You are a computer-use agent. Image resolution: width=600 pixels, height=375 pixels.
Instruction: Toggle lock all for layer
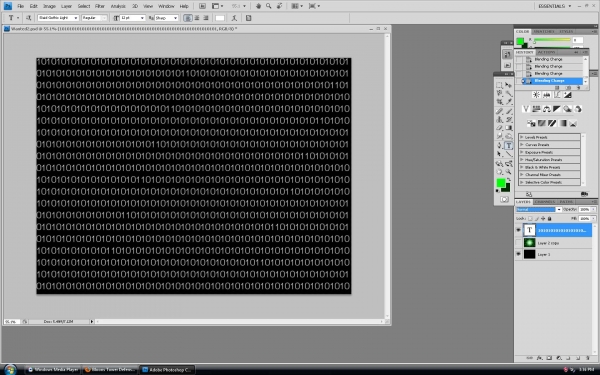pyautogui.click(x=549, y=218)
